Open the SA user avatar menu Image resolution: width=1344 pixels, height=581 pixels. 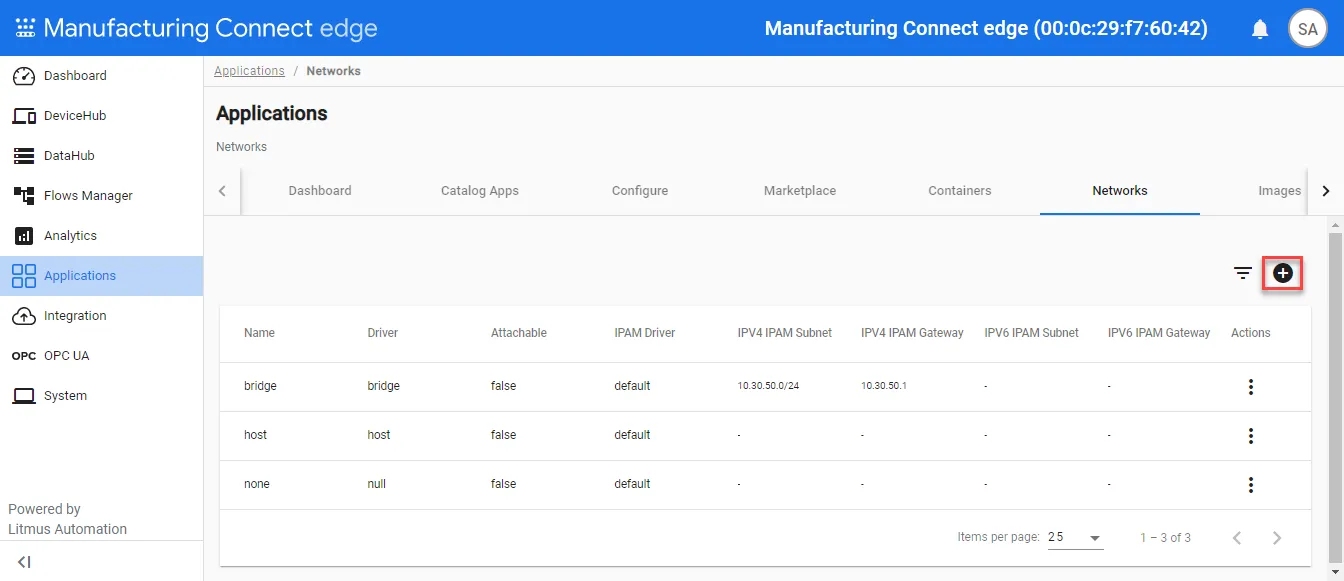[1307, 29]
